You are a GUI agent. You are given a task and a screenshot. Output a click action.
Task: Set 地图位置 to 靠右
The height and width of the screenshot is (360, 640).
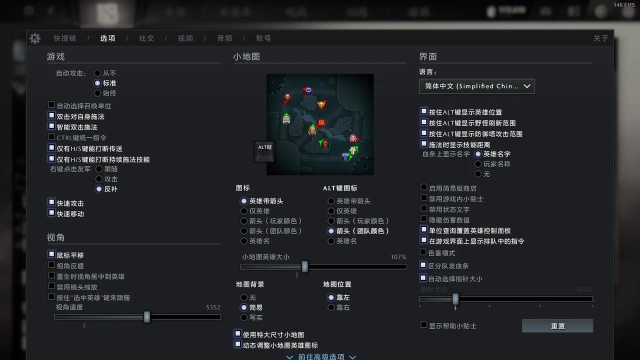click(x=331, y=307)
